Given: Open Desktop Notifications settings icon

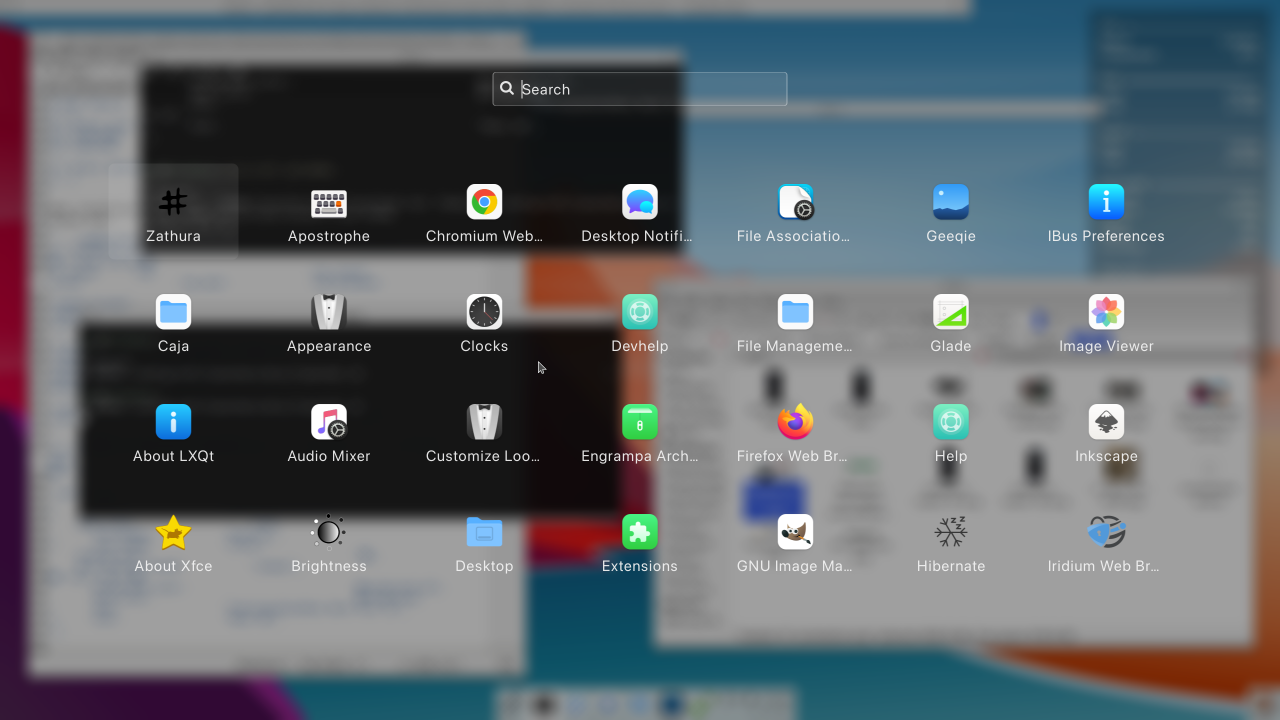Looking at the screenshot, I should click(x=640, y=202).
